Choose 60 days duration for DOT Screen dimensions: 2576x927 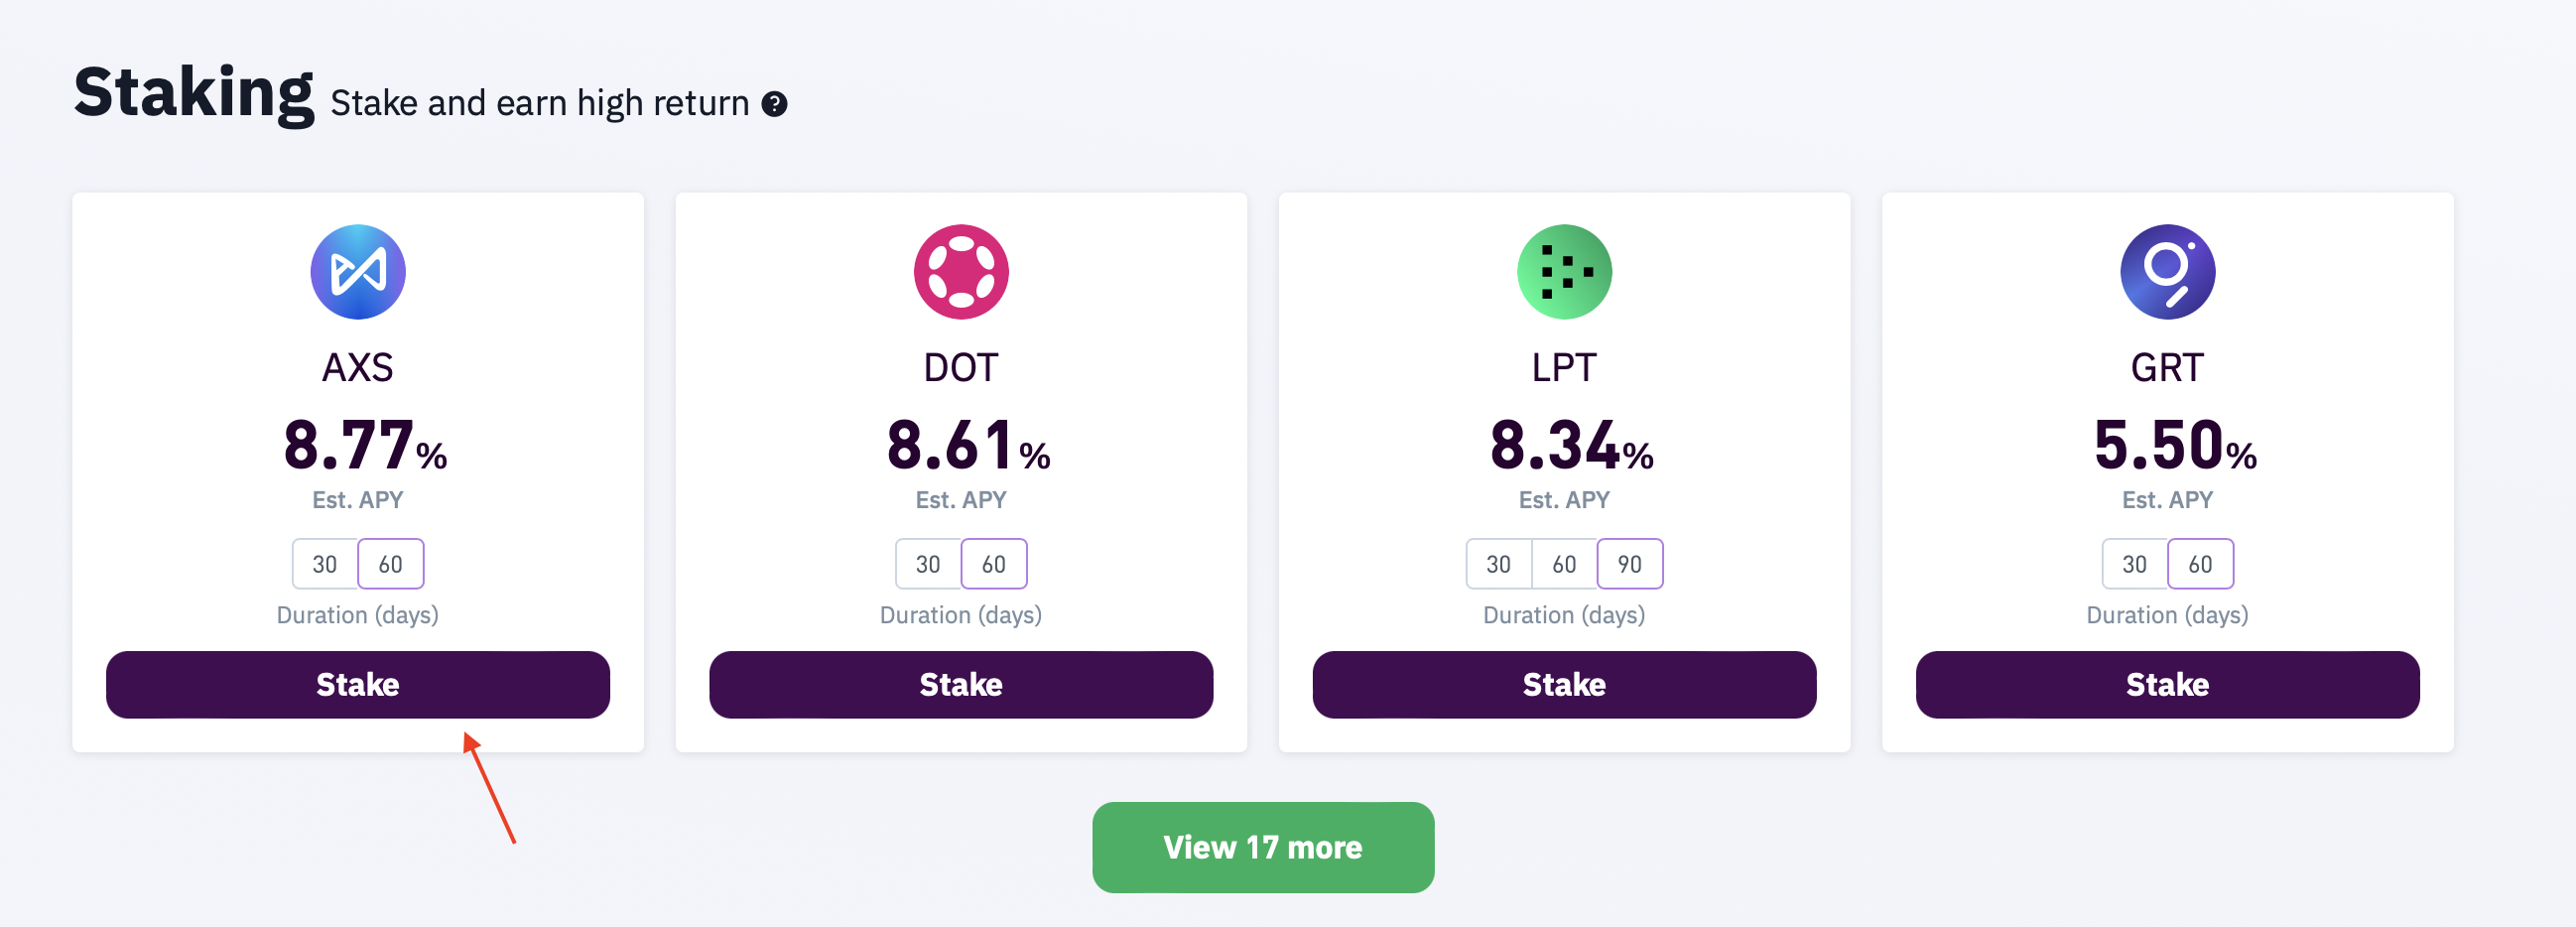pyautogui.click(x=994, y=564)
